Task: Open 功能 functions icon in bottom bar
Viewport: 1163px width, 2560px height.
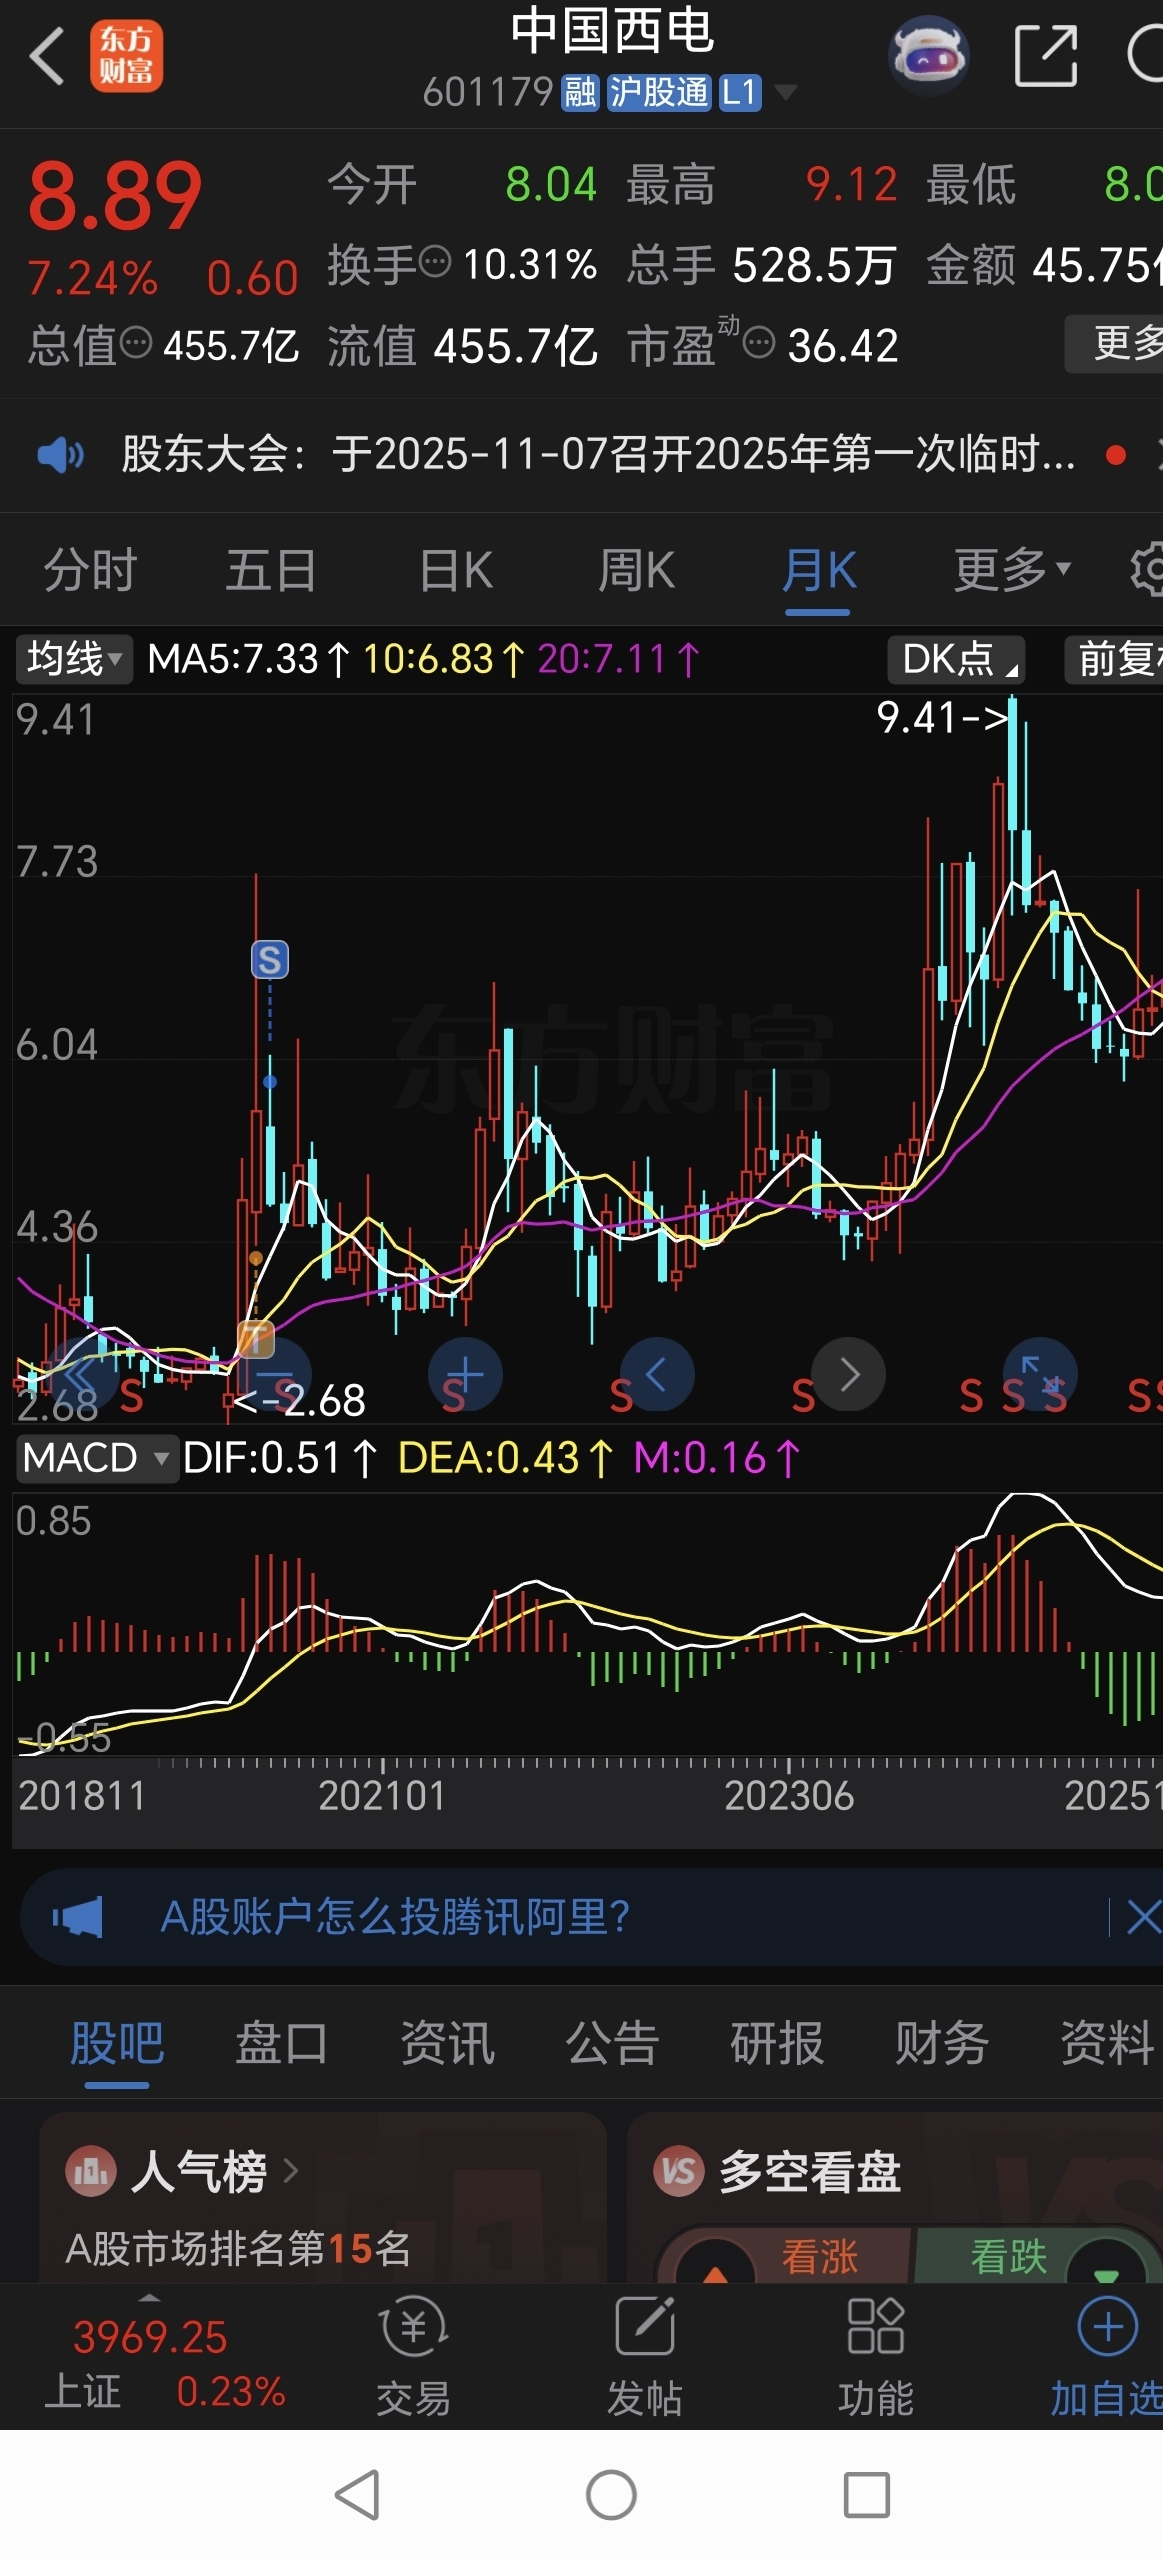Action: coord(876,2326)
